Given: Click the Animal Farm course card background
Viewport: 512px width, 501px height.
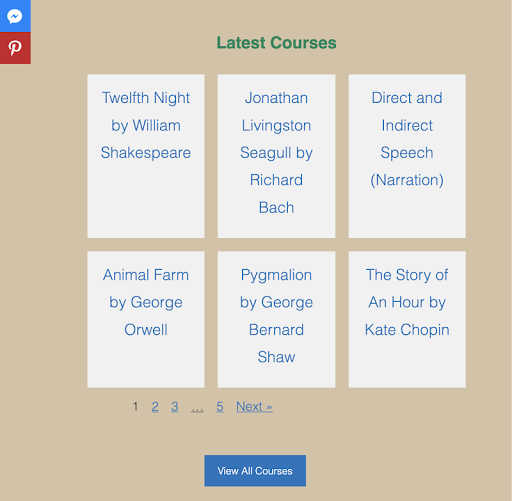Looking at the screenshot, I should (x=146, y=365).
